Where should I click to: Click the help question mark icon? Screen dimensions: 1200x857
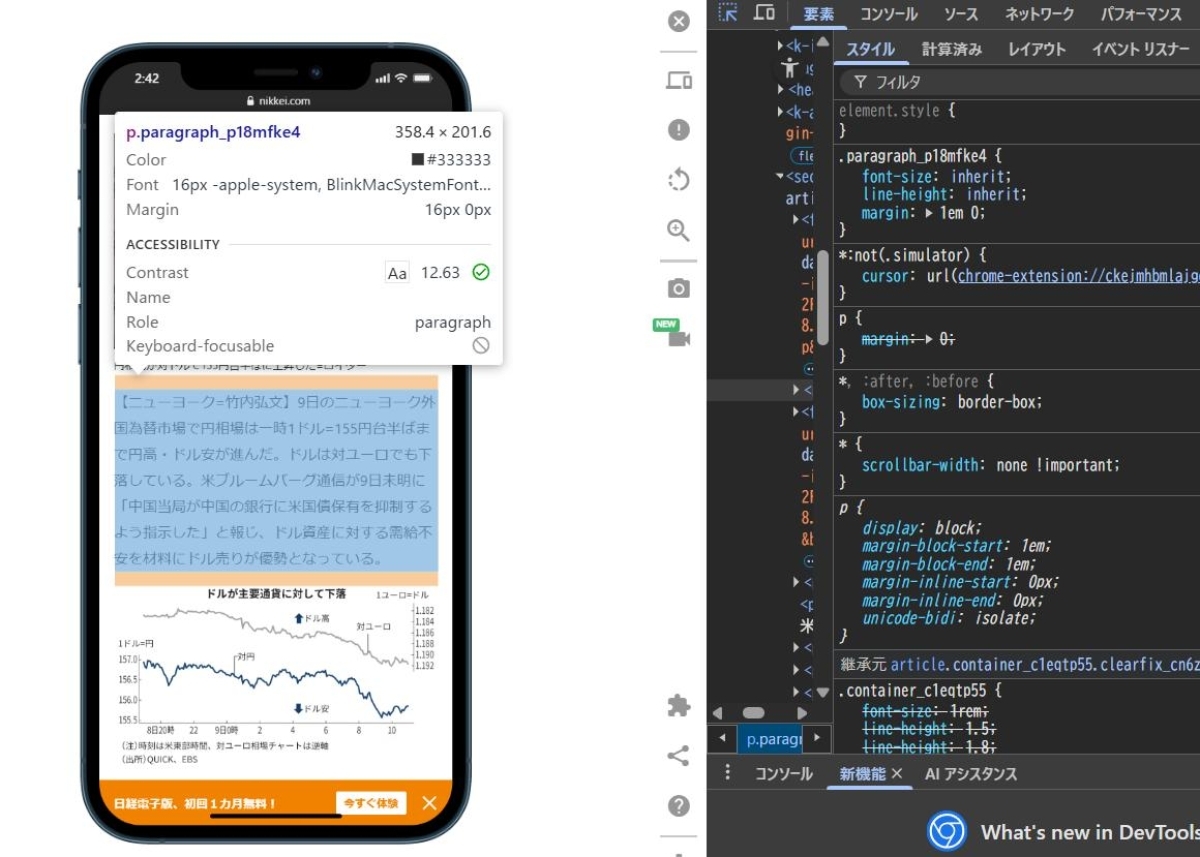point(679,806)
